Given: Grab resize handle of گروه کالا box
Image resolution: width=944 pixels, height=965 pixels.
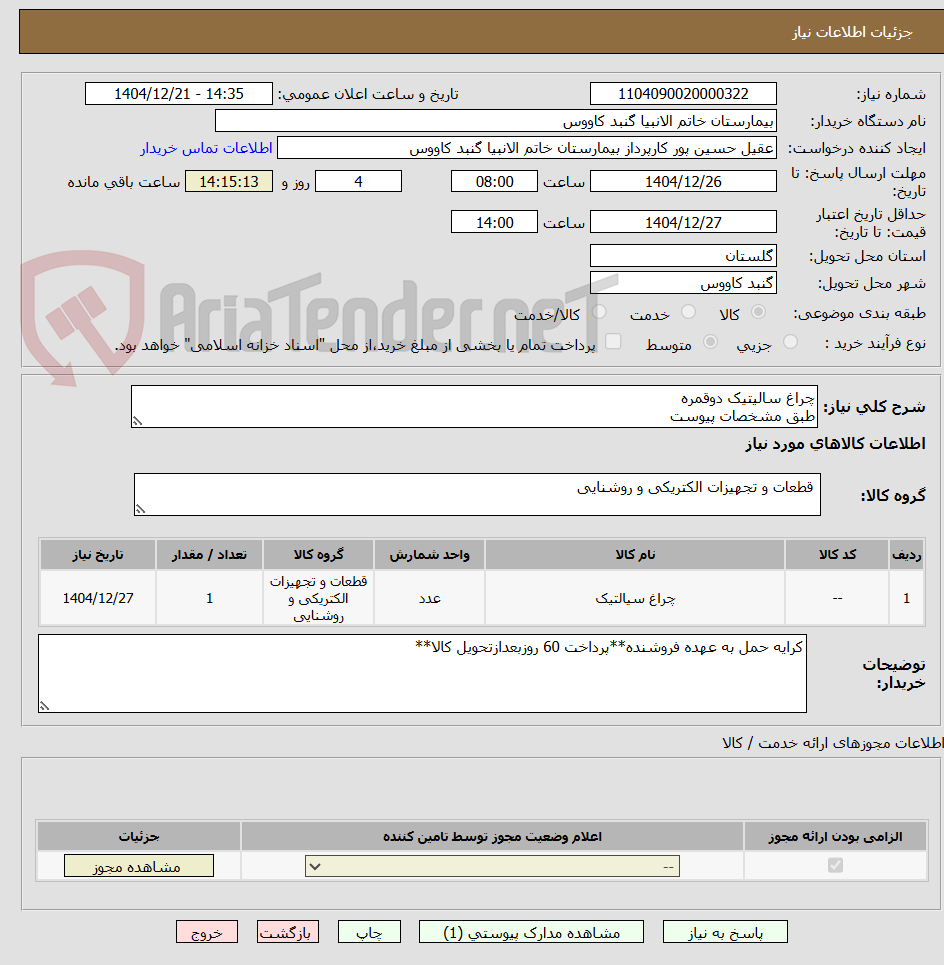Looking at the screenshot, I should click(x=140, y=510).
